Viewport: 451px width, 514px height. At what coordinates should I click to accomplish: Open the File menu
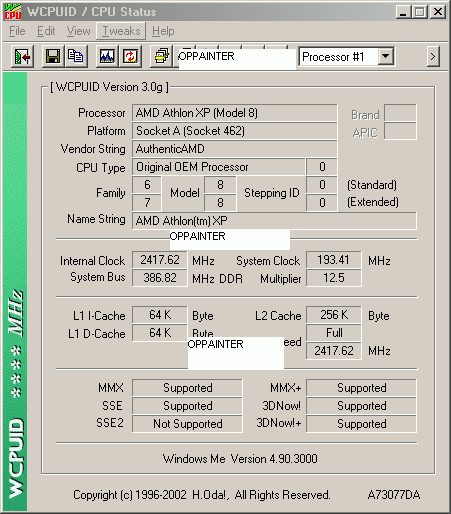(x=17, y=31)
